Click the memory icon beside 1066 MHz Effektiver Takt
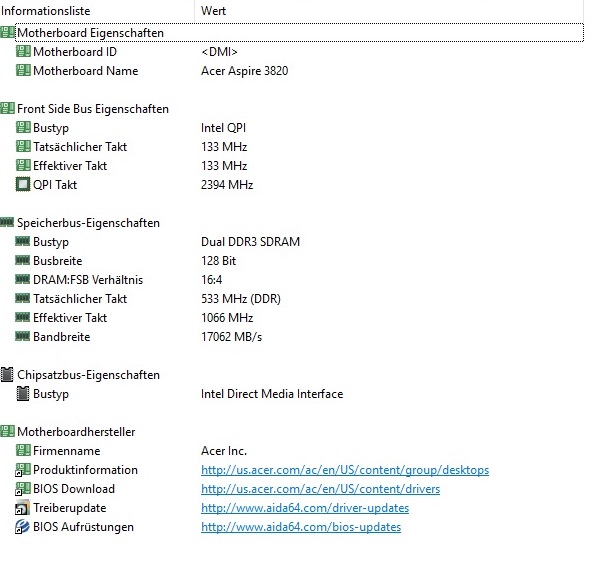Image resolution: width=610 pixels, height=571 pixels. 23,317
